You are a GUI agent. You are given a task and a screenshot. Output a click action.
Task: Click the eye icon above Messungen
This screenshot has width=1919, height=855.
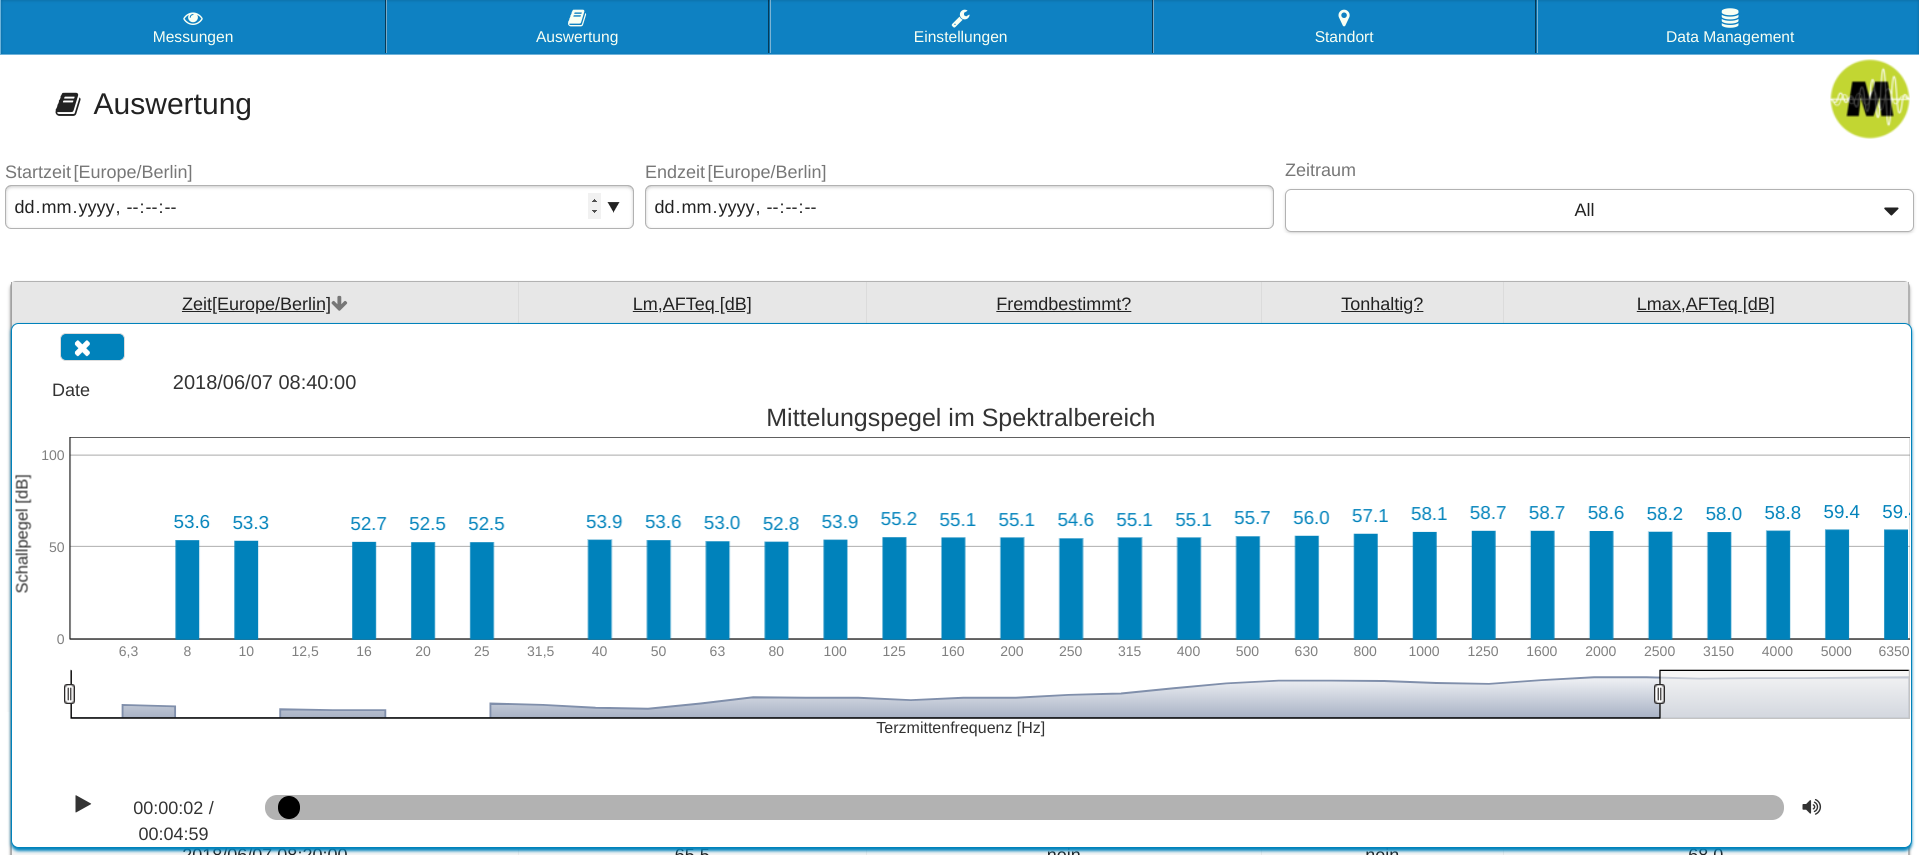(x=193, y=18)
